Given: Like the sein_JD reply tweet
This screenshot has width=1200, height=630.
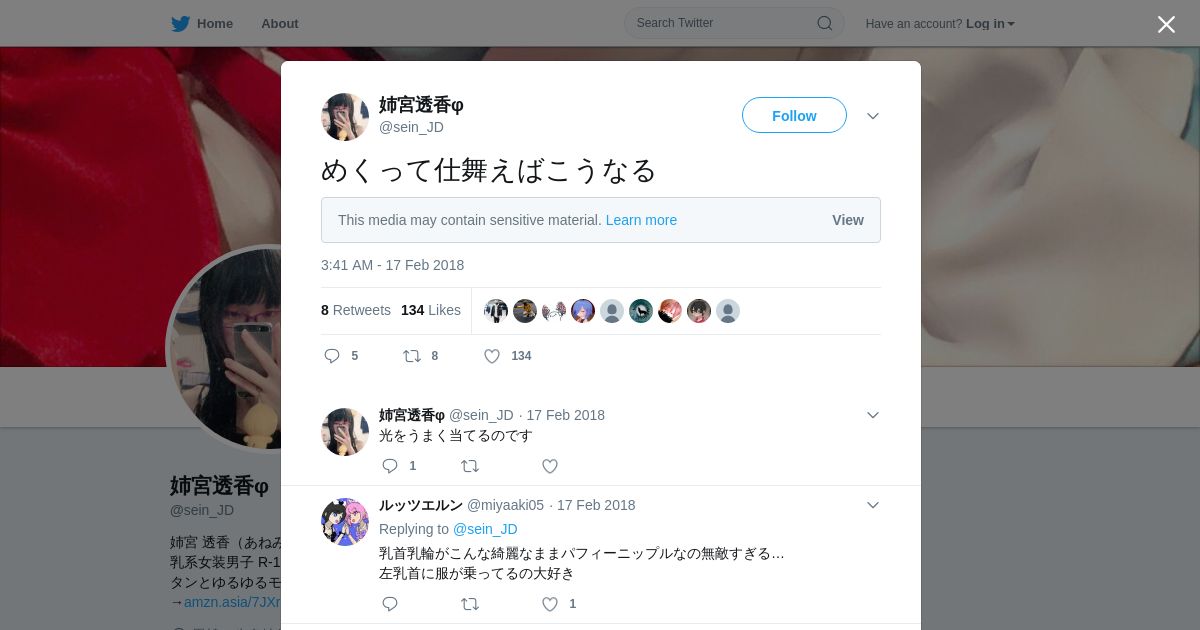Looking at the screenshot, I should pos(550,466).
